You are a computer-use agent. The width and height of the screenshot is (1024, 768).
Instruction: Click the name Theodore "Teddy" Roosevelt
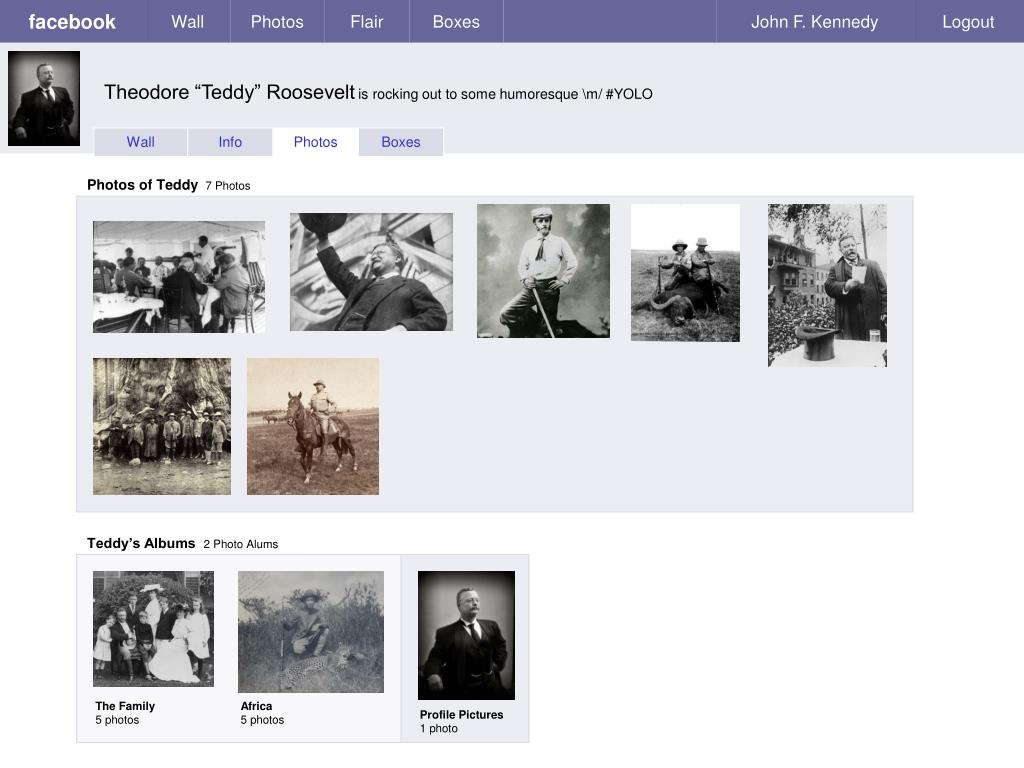coord(229,92)
